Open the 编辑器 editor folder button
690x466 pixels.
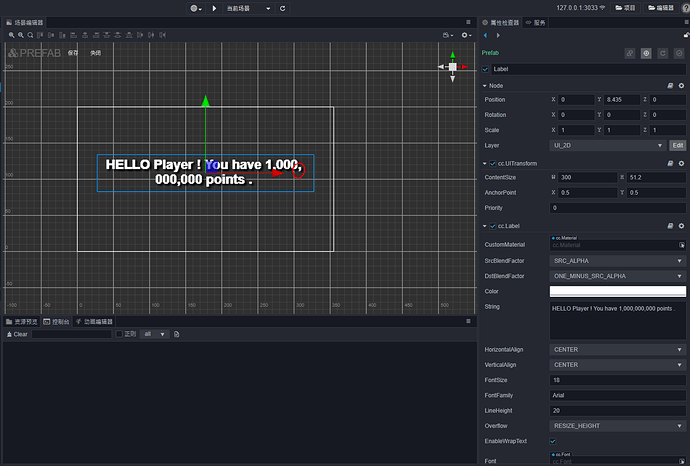pos(661,8)
